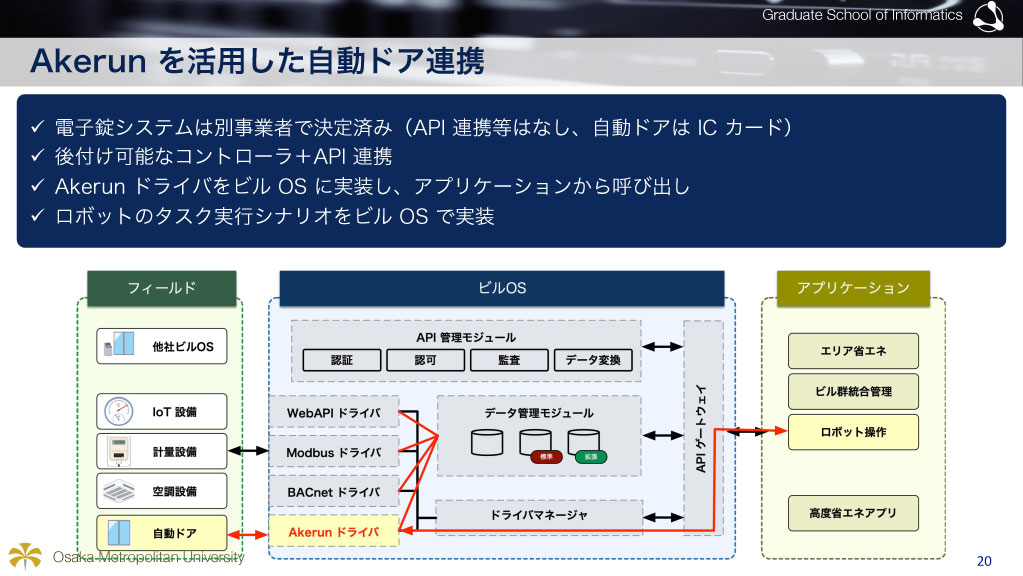Select the 自動ドア box
1023x576 pixels.
[x=162, y=533]
